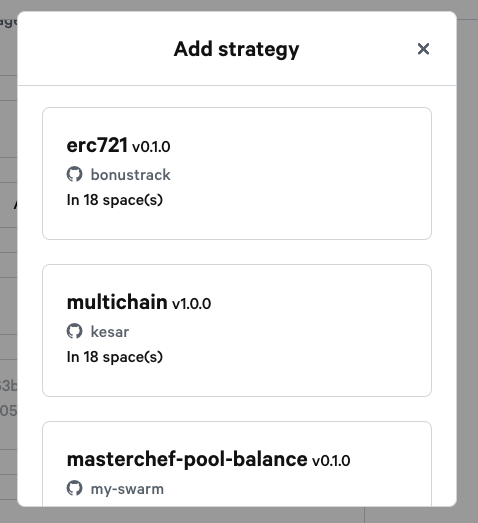Select the multichain strategy card
This screenshot has height=523, width=478.
tap(237, 330)
